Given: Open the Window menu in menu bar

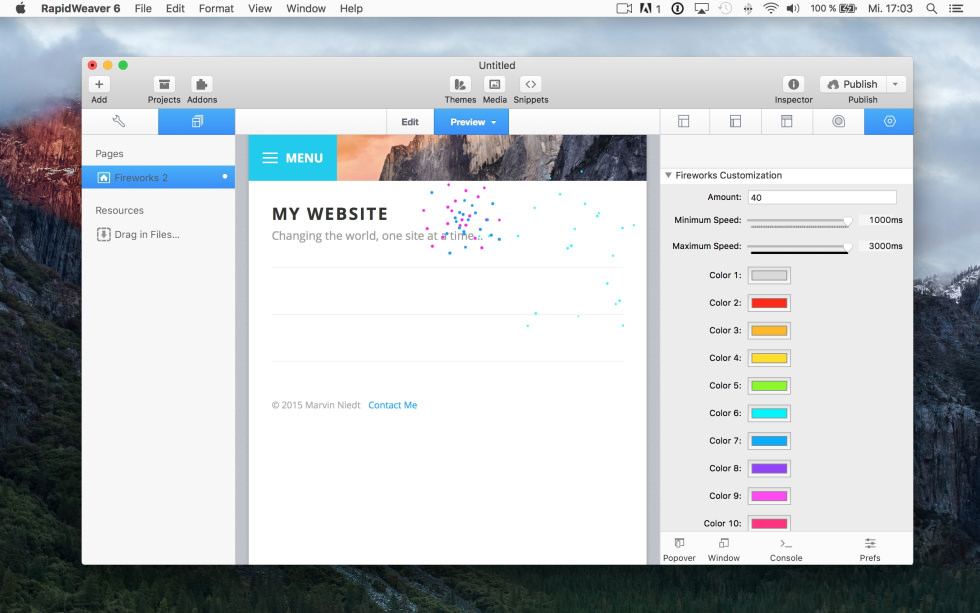Looking at the screenshot, I should pyautogui.click(x=306, y=9).
